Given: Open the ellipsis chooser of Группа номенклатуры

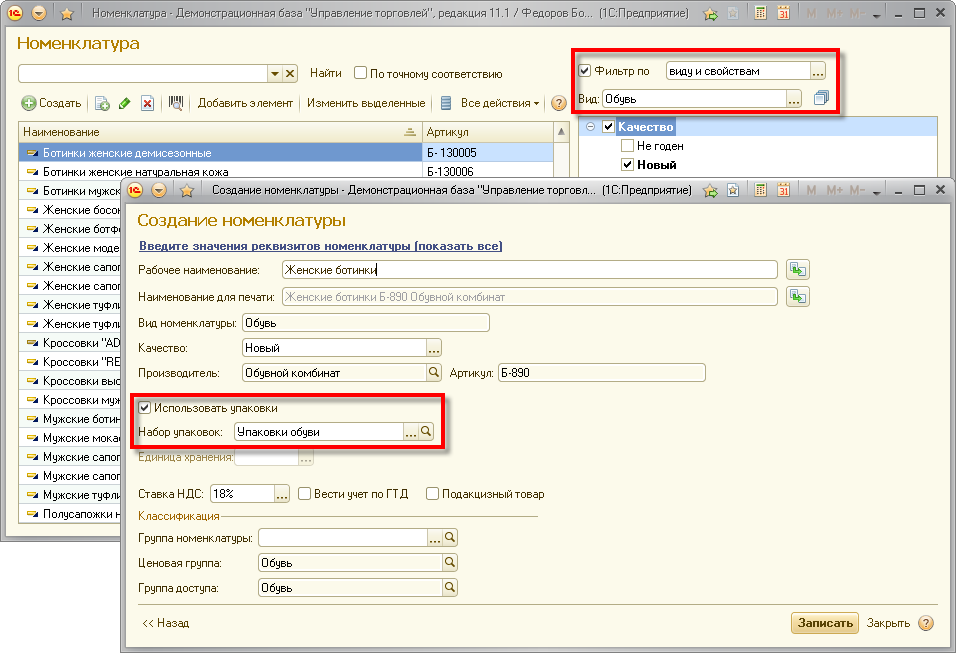Looking at the screenshot, I should coord(434,538).
